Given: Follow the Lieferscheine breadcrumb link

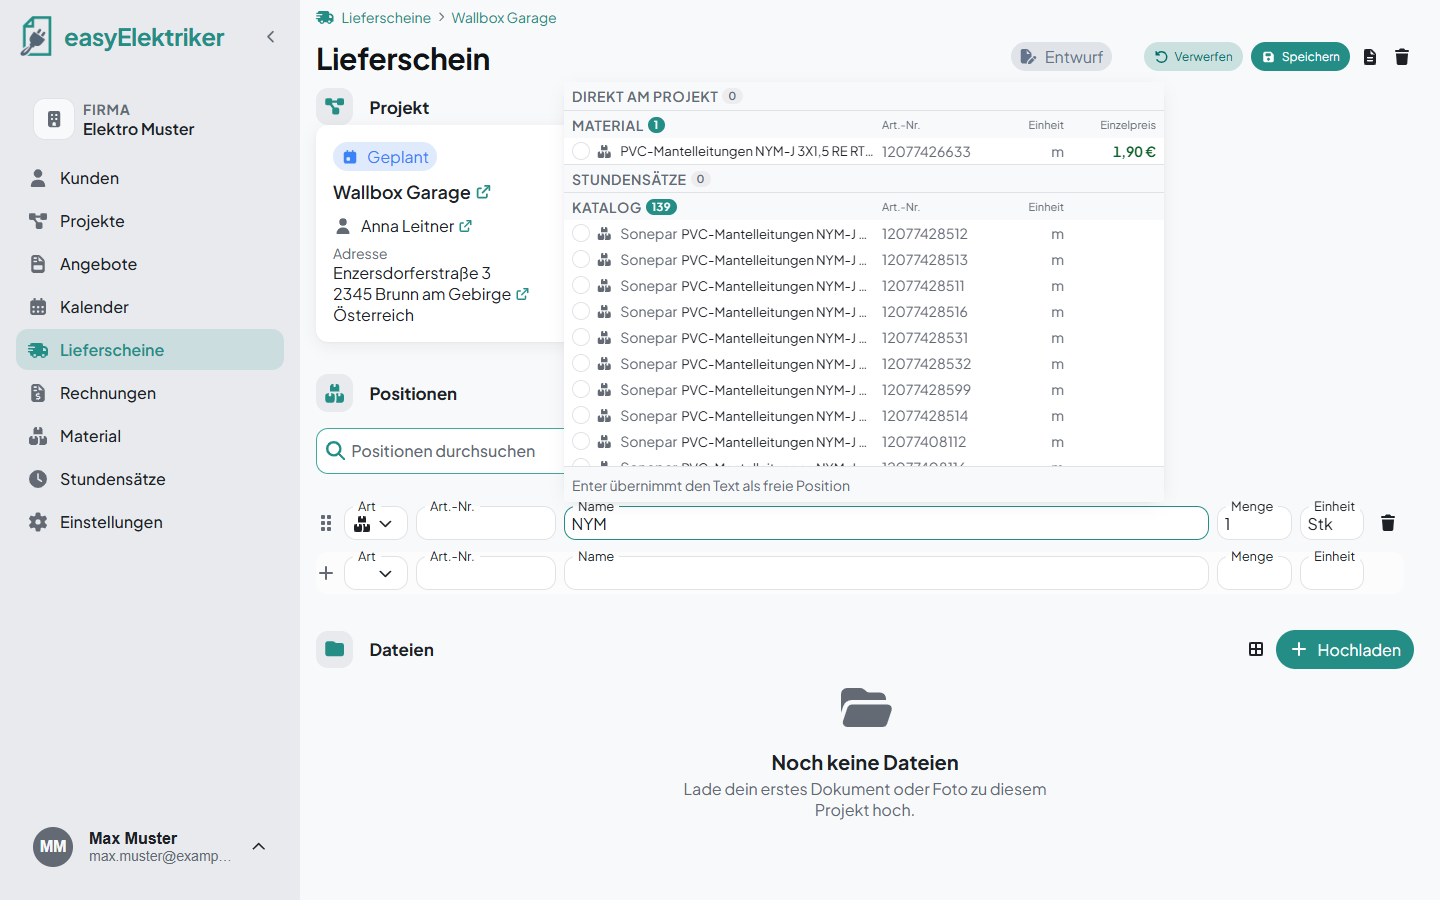Looking at the screenshot, I should [386, 18].
